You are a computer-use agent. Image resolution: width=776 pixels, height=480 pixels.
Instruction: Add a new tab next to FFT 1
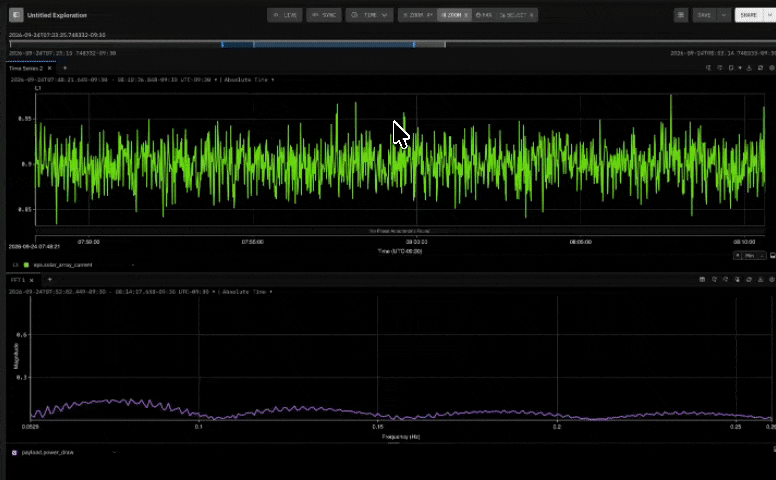point(49,280)
